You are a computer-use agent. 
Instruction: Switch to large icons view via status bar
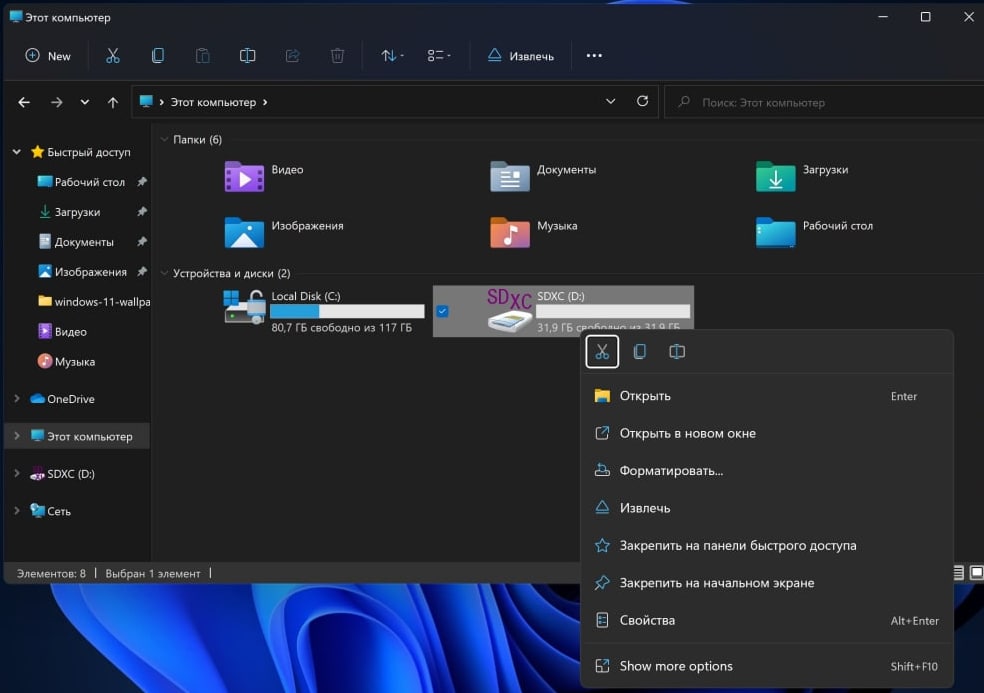pos(976,572)
